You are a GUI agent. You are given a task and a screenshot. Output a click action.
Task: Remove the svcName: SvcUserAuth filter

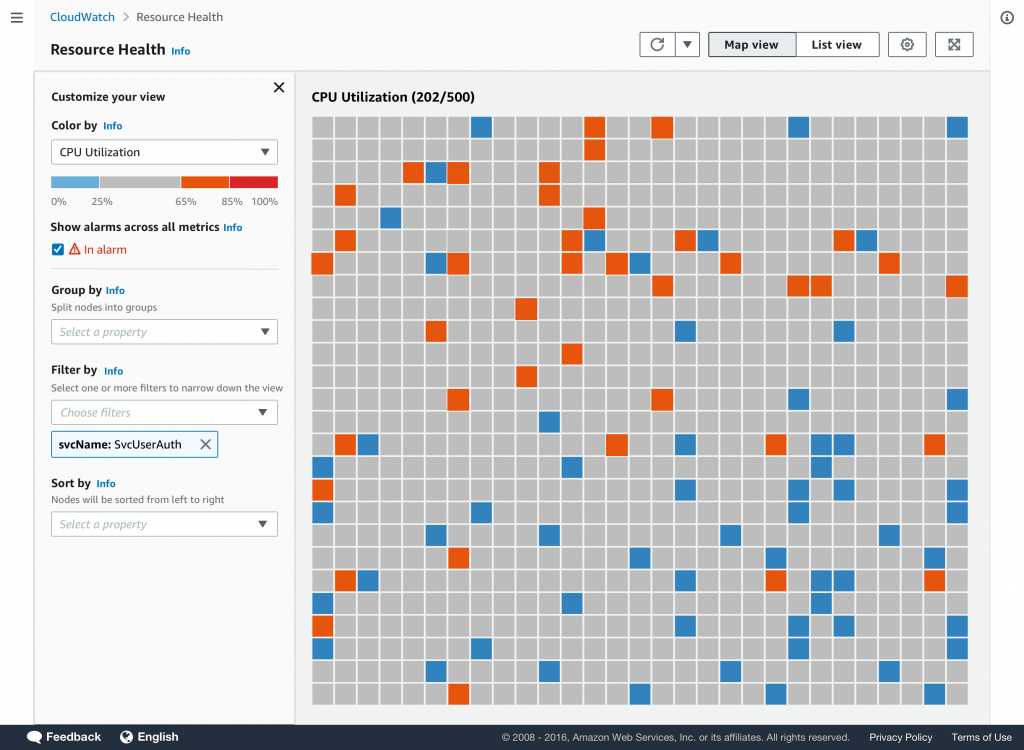(x=205, y=444)
